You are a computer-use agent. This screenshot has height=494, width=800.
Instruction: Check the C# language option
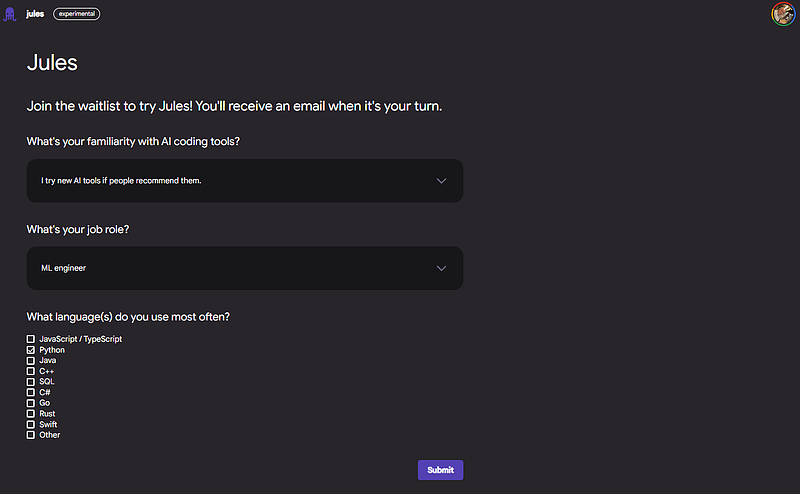(31, 393)
